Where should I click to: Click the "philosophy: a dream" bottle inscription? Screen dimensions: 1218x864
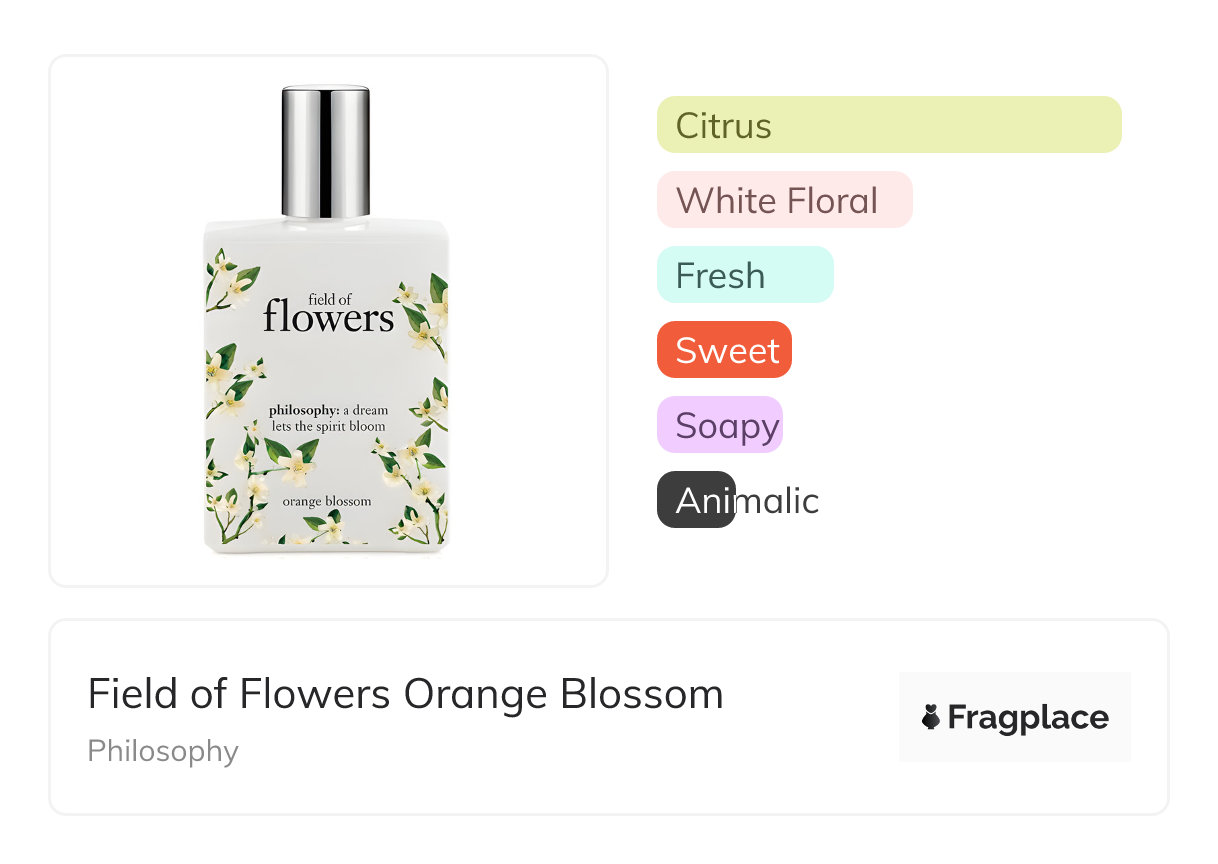pyautogui.click(x=328, y=410)
